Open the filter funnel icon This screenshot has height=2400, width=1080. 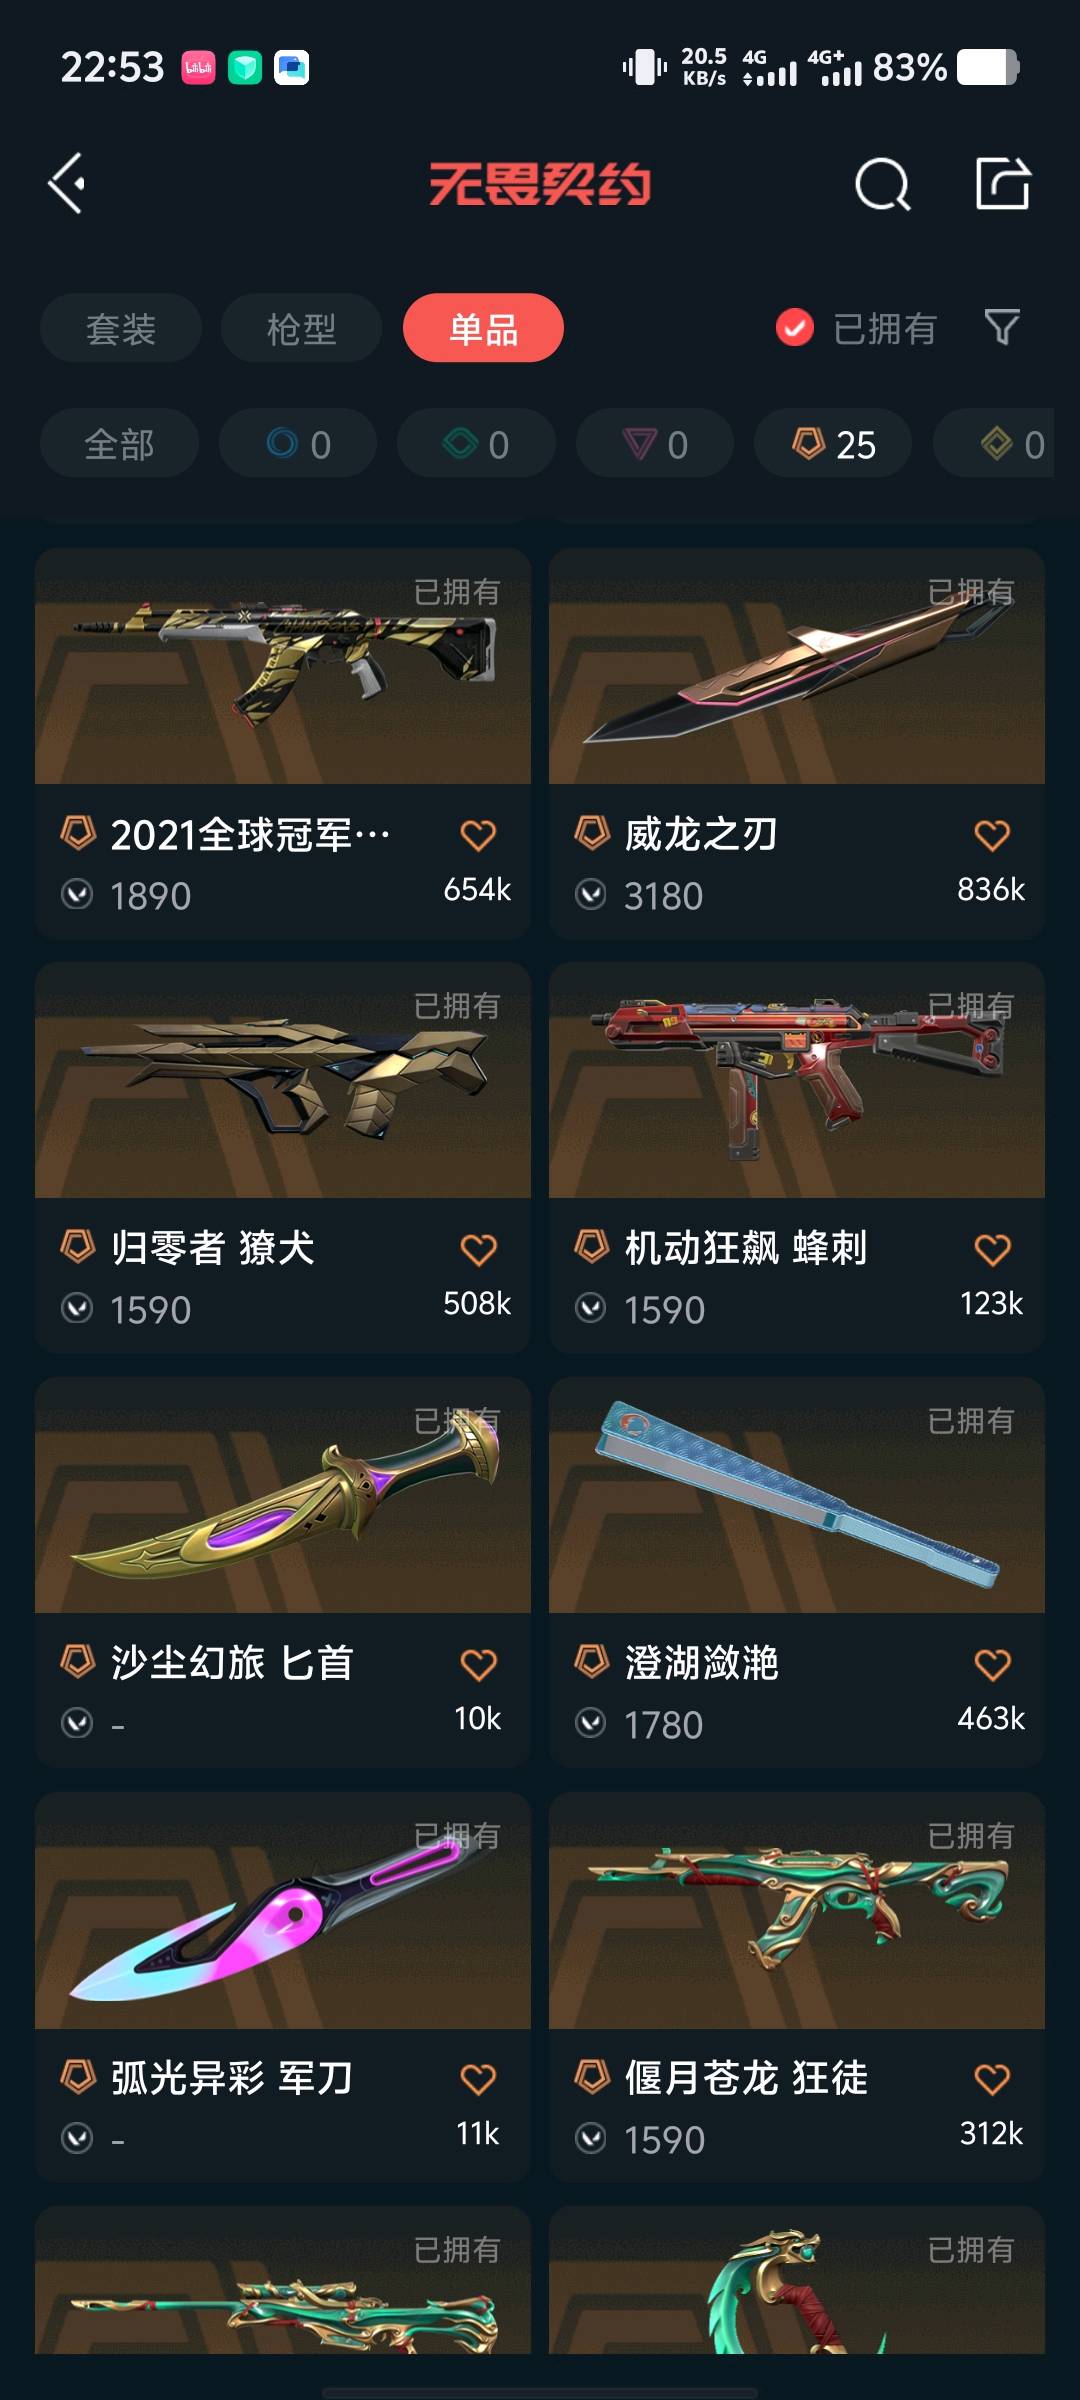point(1002,327)
